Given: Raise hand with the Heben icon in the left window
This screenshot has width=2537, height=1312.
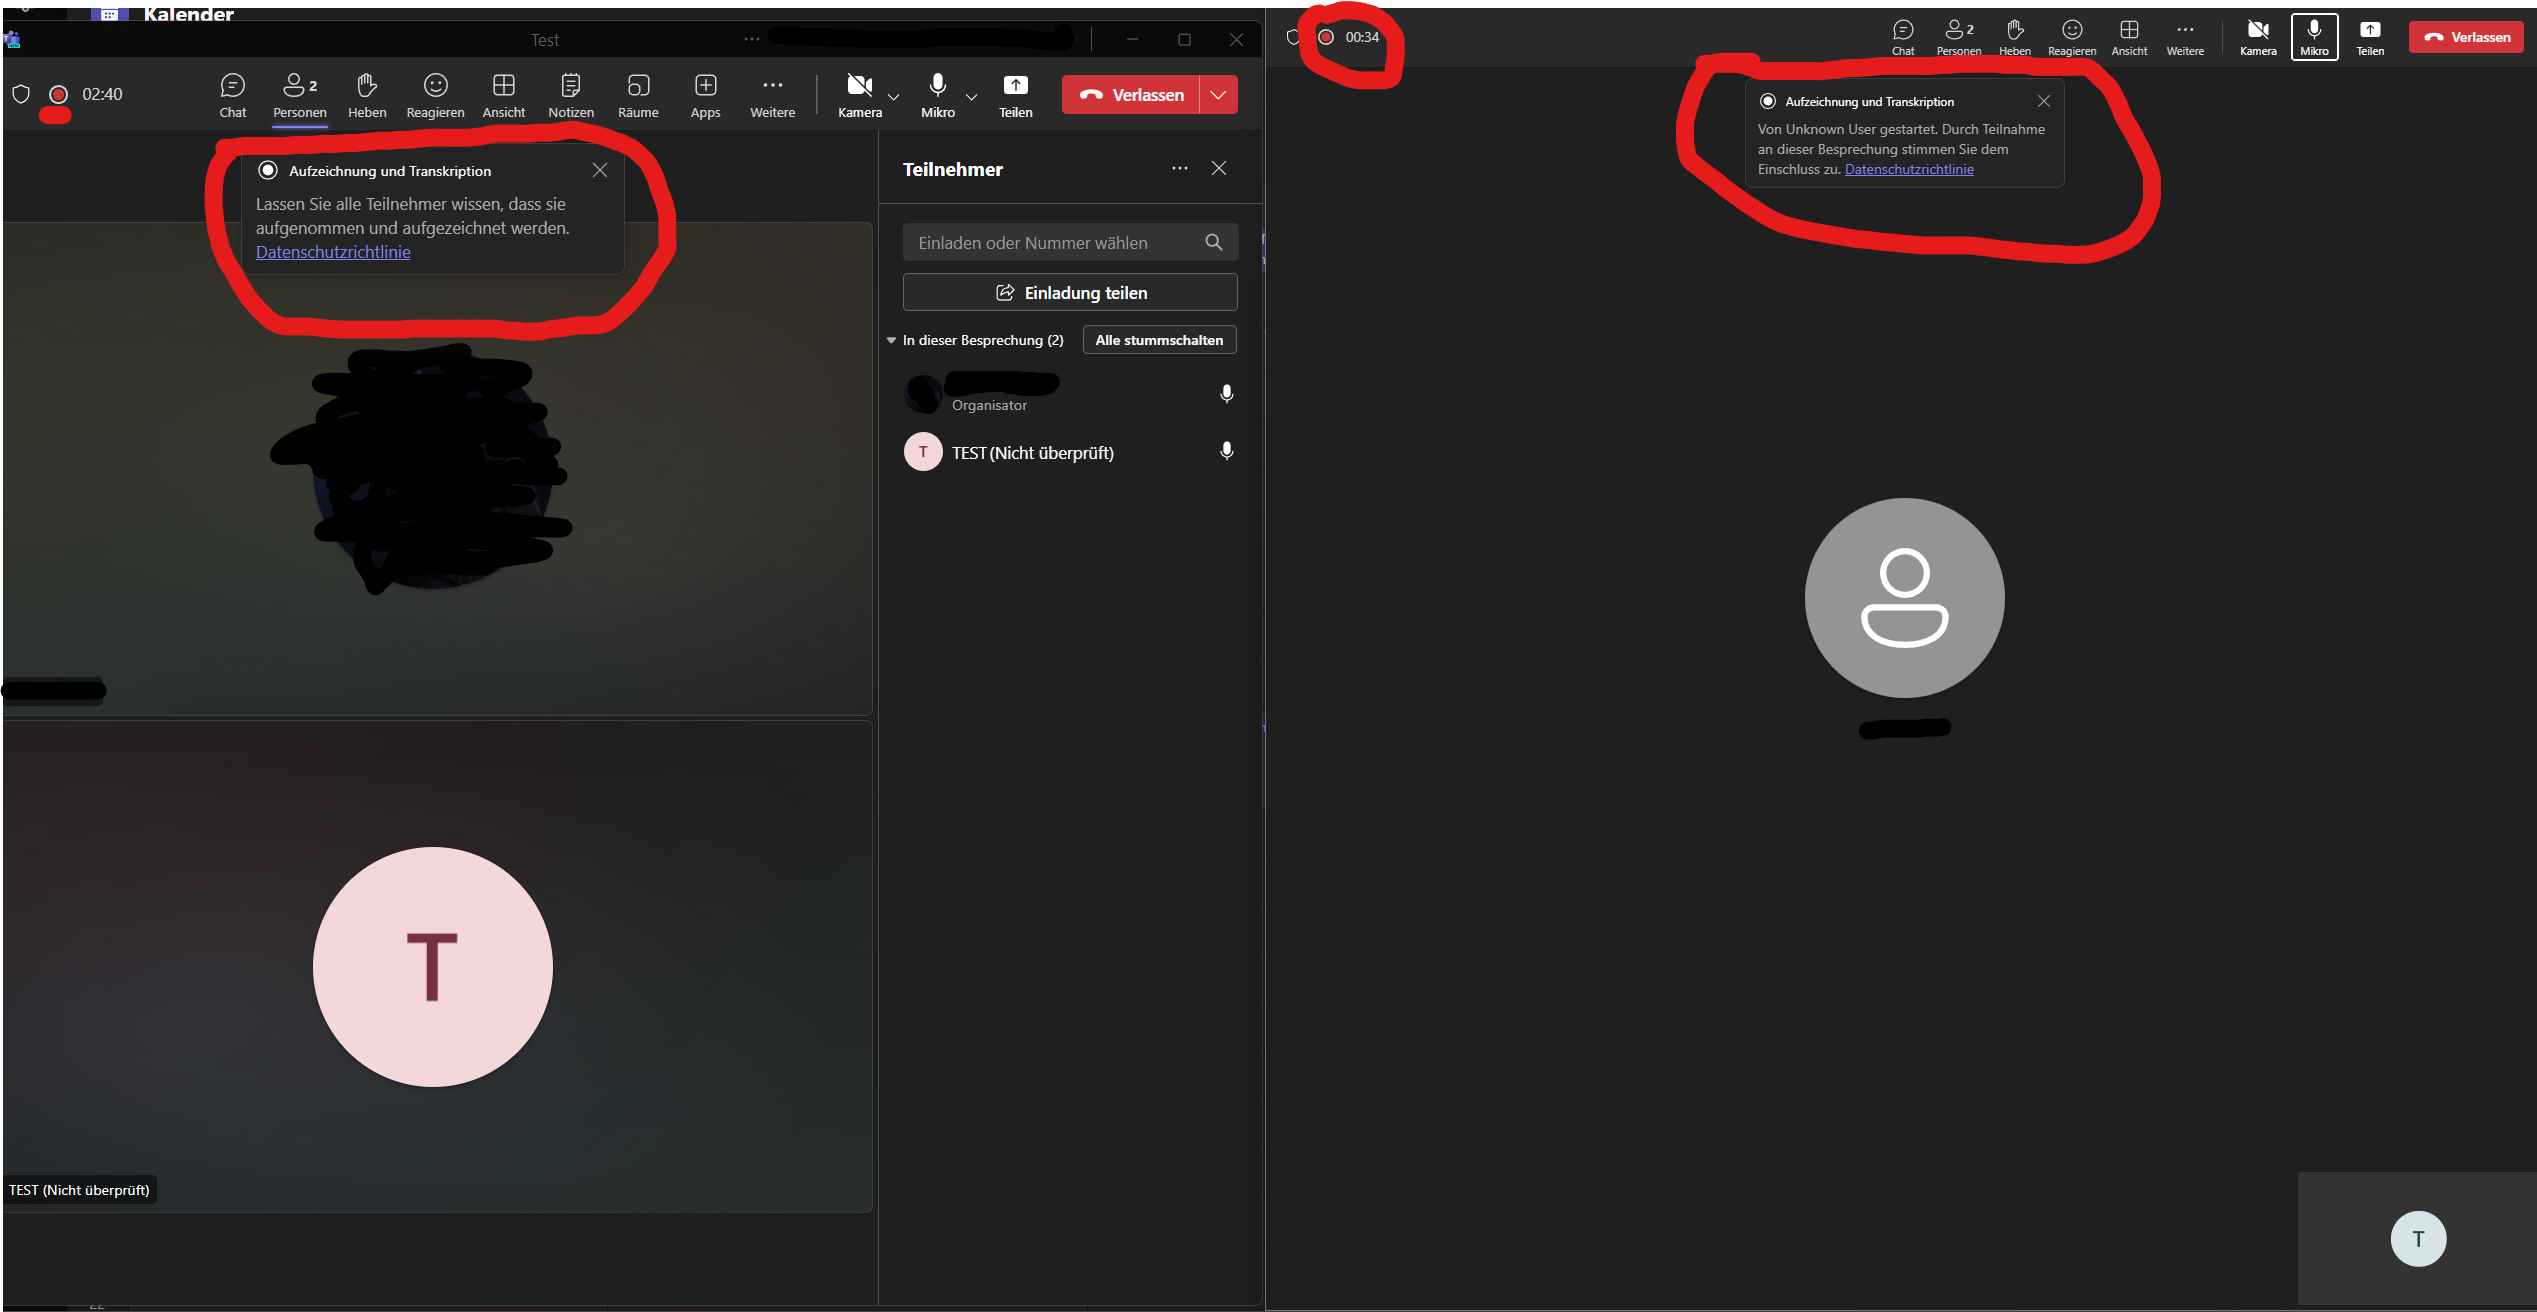Looking at the screenshot, I should (367, 95).
